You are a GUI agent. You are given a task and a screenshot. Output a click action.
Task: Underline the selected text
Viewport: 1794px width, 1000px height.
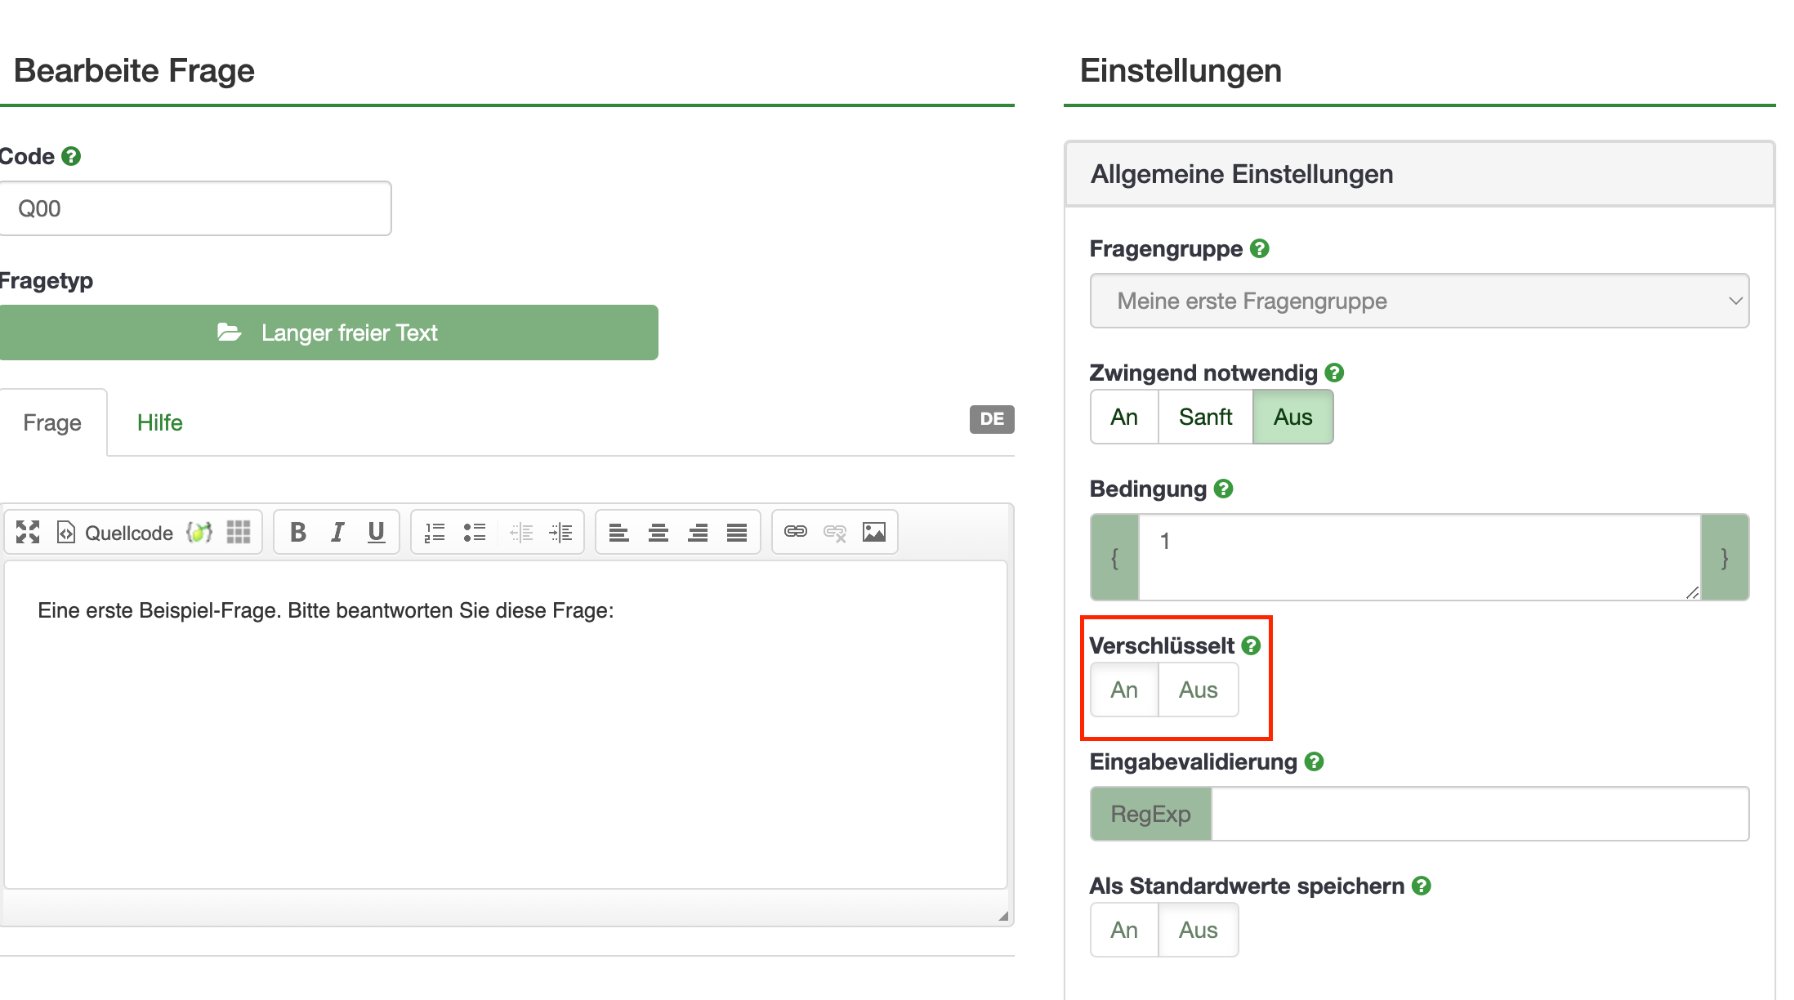pos(376,532)
